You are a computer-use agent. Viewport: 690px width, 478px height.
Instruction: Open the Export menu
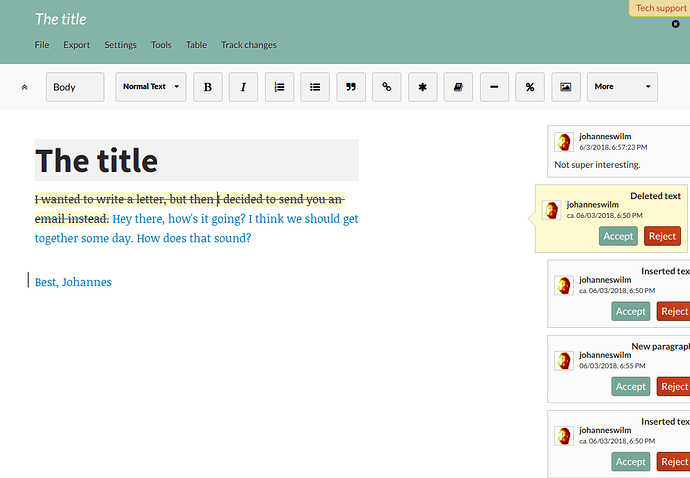(77, 45)
